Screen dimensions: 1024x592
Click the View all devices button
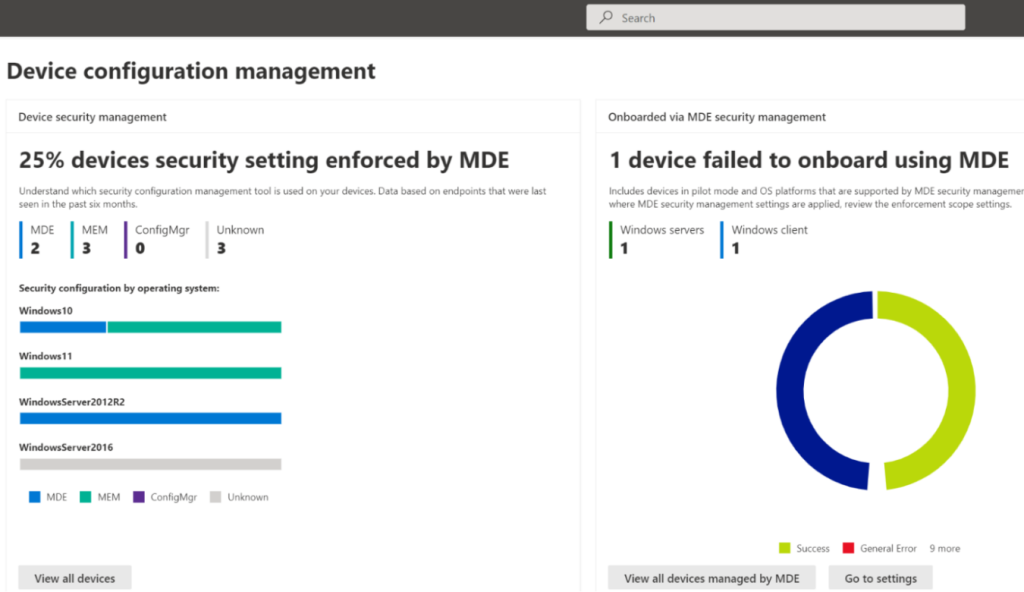[x=74, y=577]
